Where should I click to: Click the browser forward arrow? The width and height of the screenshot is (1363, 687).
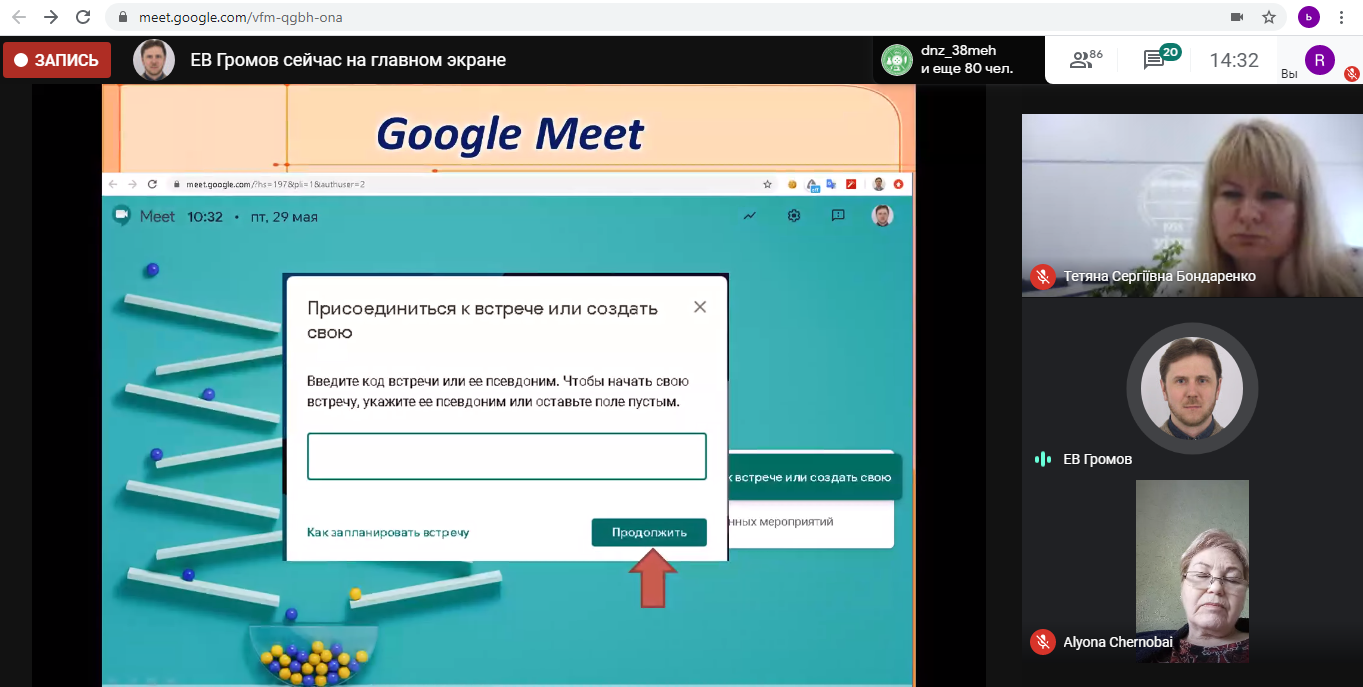(x=51, y=17)
